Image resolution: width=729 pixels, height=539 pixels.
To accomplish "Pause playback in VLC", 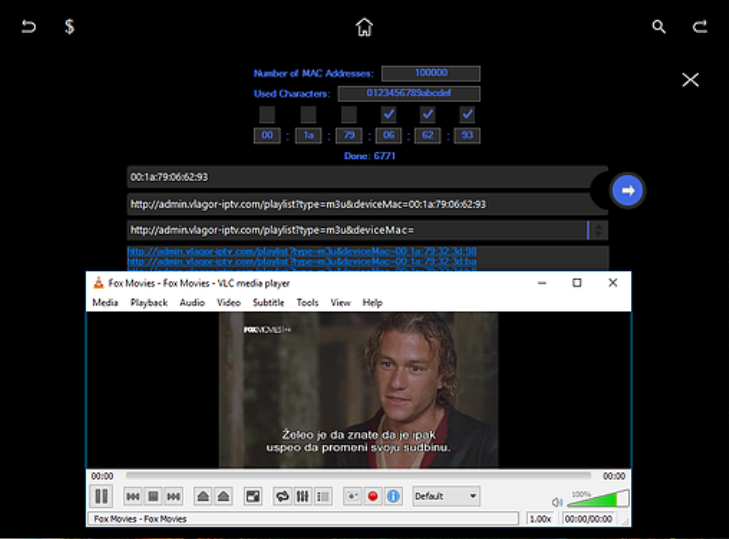I will coord(101,496).
